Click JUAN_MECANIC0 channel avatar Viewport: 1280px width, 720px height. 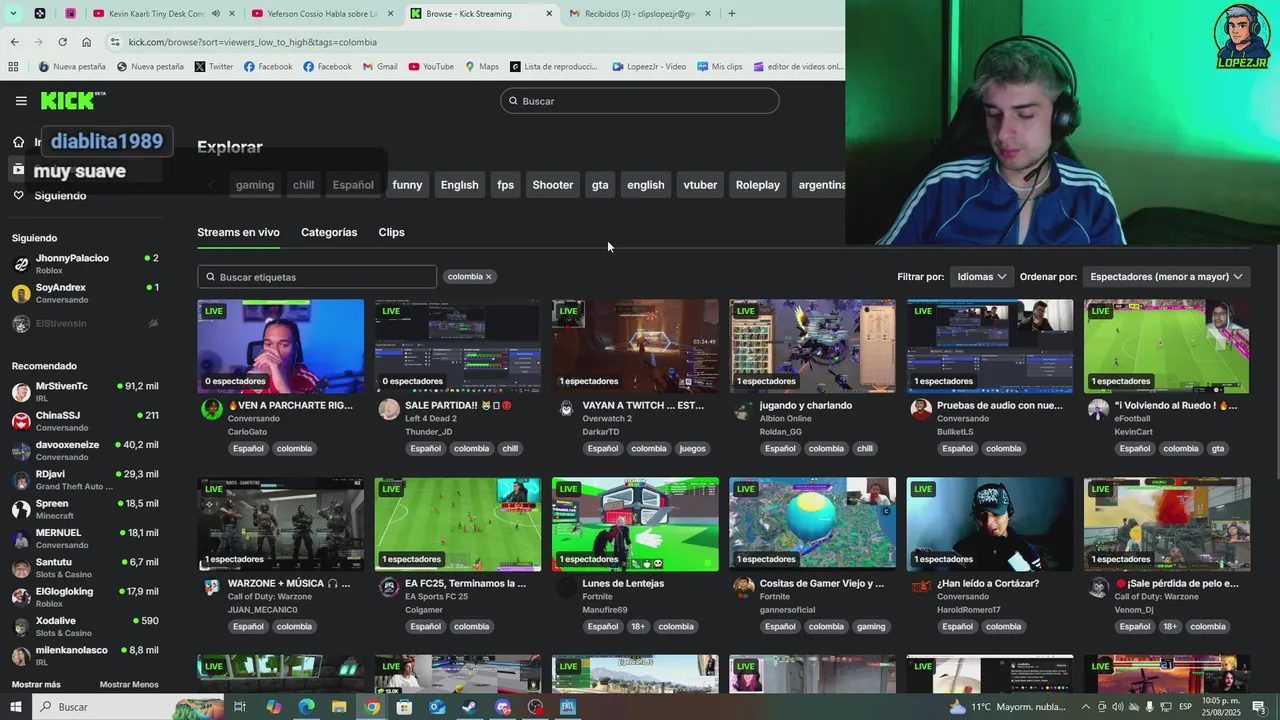click(x=211, y=587)
